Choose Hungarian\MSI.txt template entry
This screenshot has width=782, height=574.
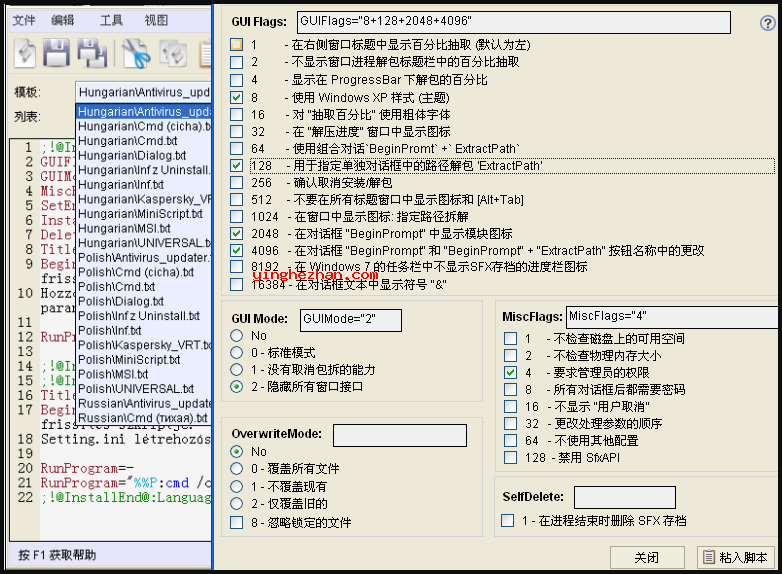(144, 228)
